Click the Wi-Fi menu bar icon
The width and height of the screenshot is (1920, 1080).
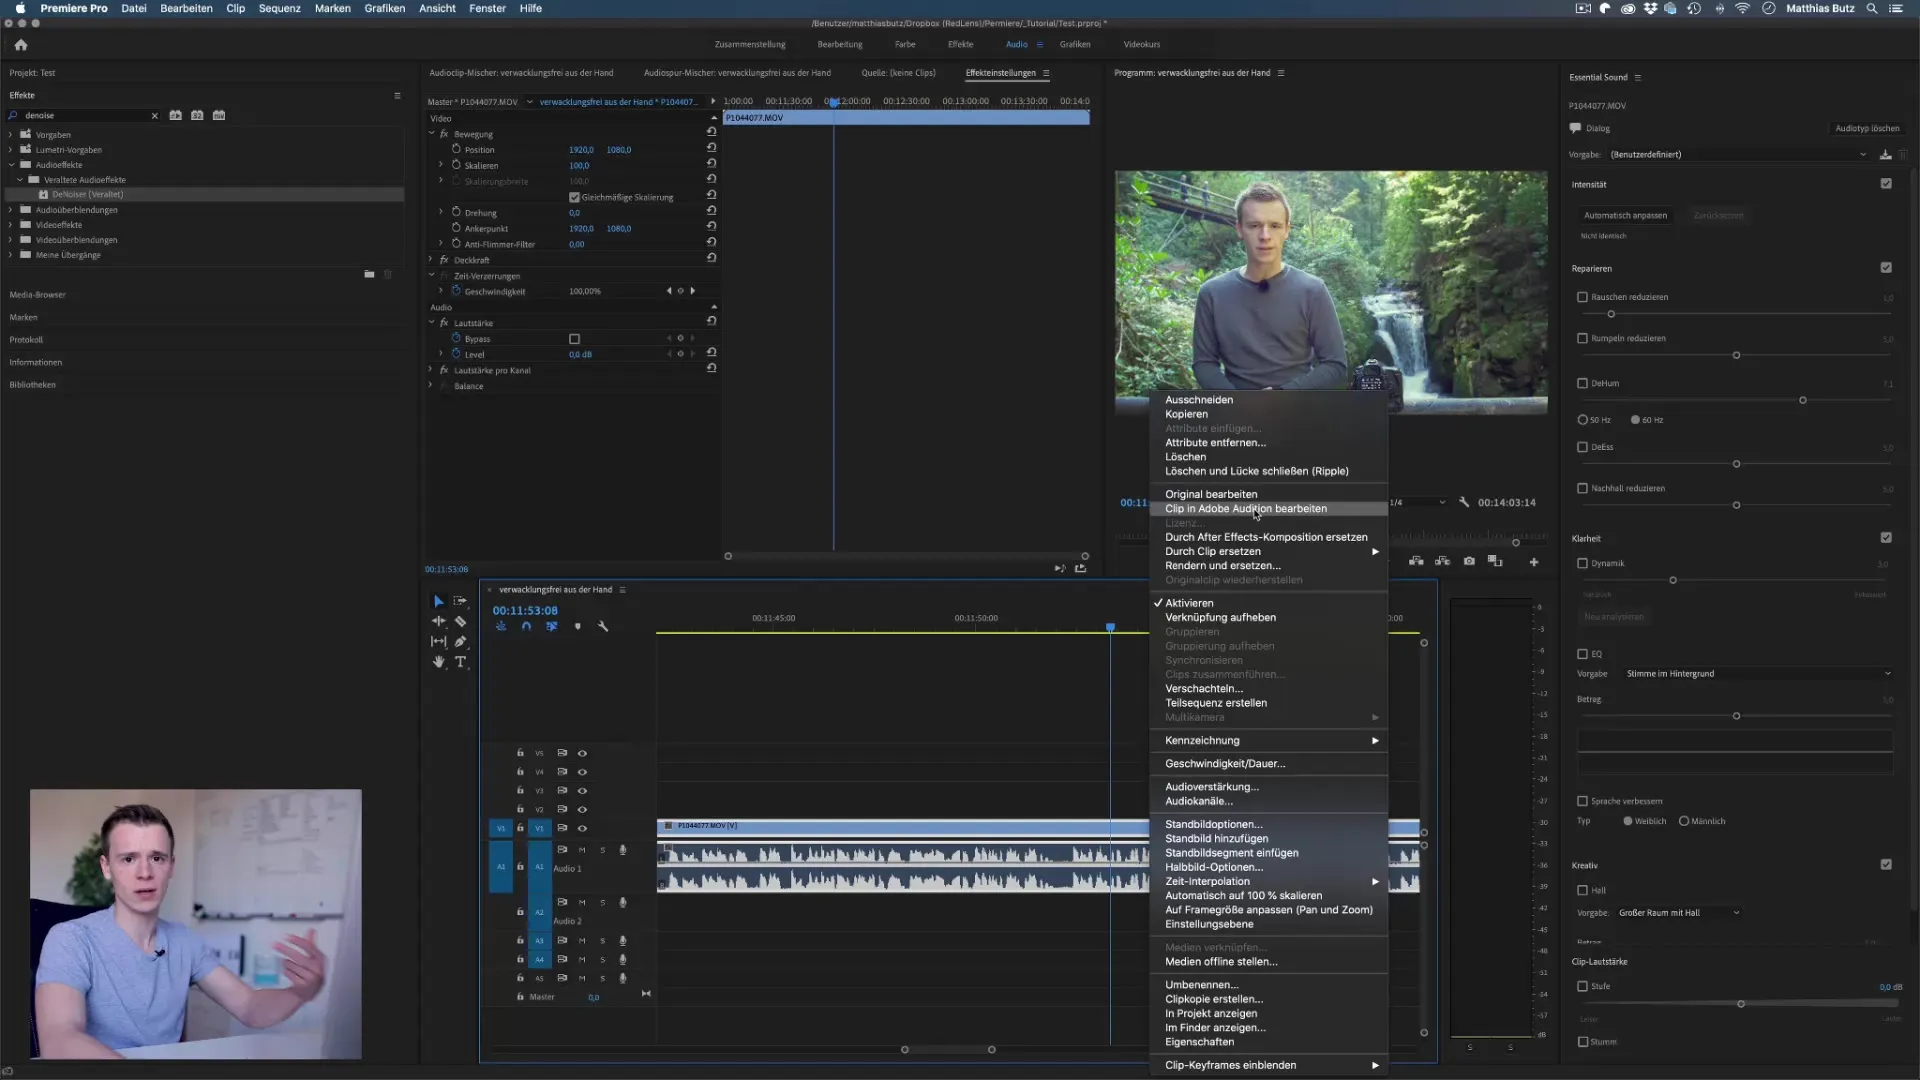pyautogui.click(x=1743, y=8)
